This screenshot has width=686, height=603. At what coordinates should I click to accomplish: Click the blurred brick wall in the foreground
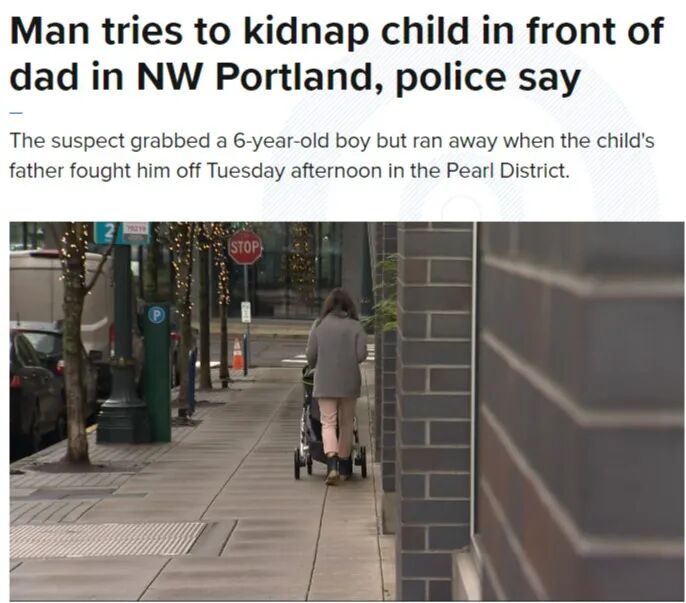[x=580, y=411]
